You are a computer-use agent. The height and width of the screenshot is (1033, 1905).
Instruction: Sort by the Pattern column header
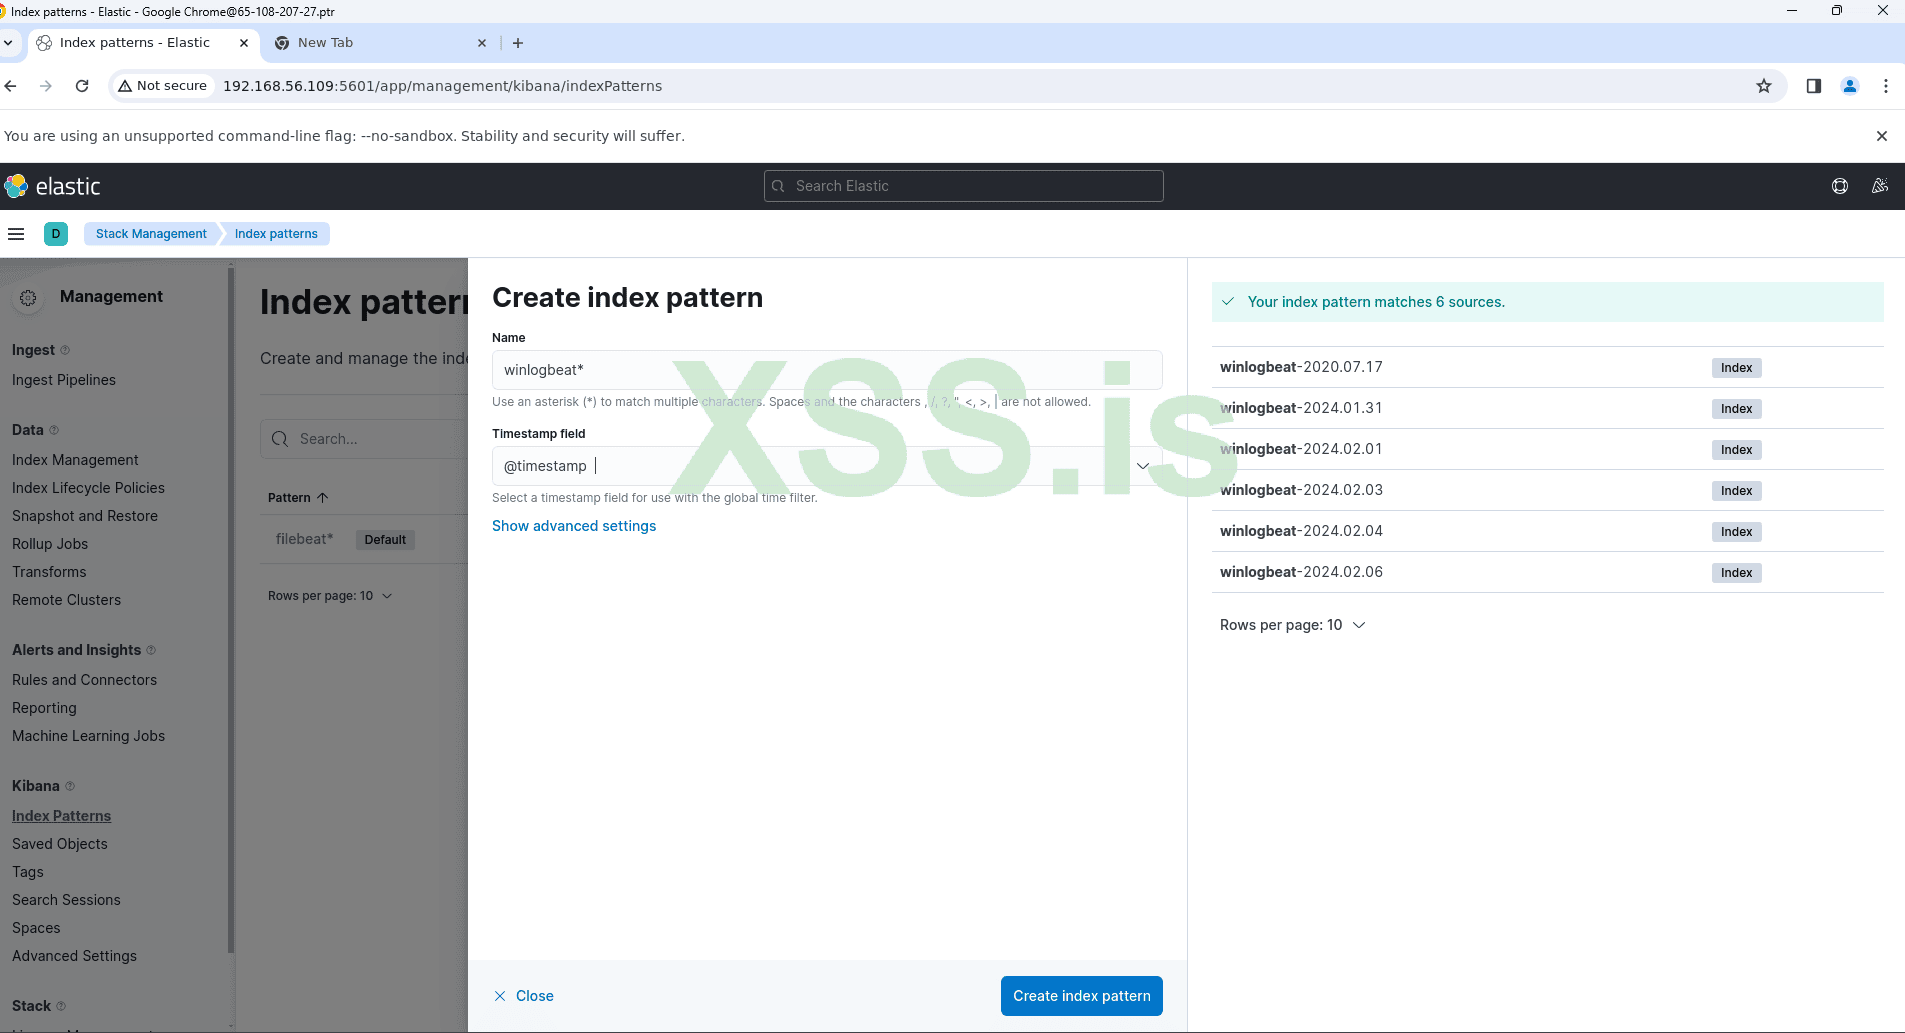click(298, 498)
